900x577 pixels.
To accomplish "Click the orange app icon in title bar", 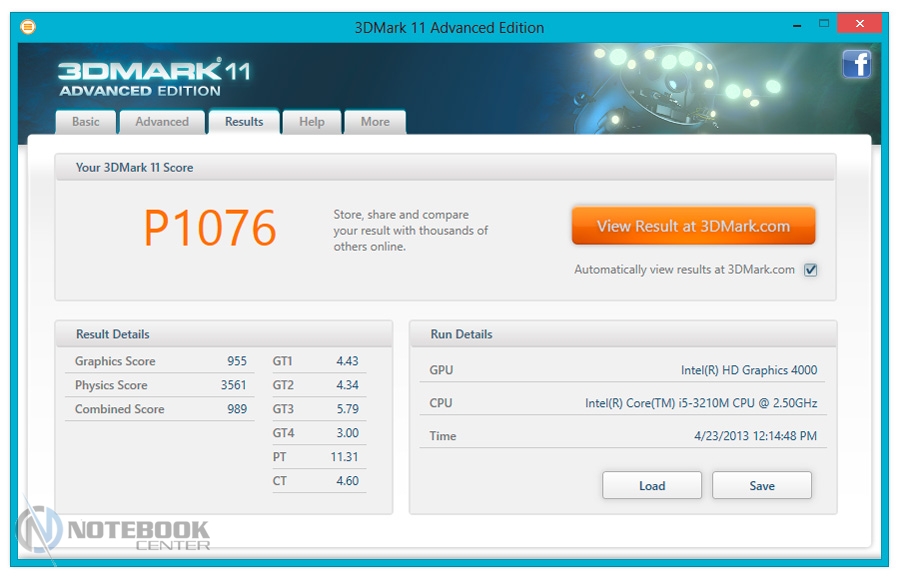I will (x=28, y=27).
